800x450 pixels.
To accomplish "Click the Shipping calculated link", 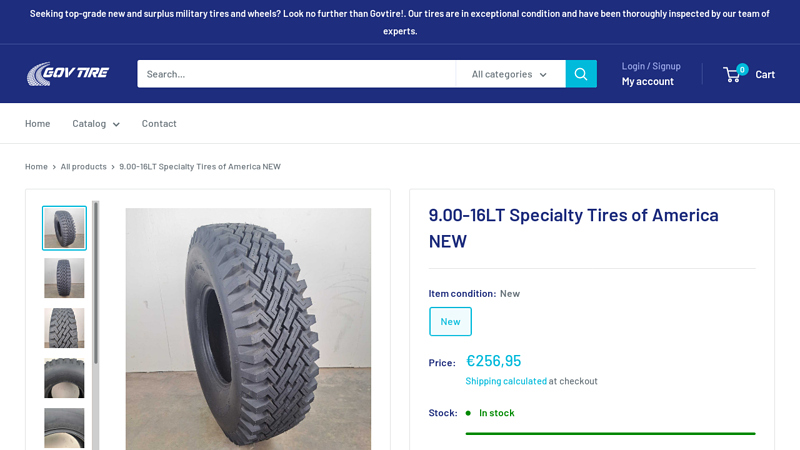I will 506,381.
